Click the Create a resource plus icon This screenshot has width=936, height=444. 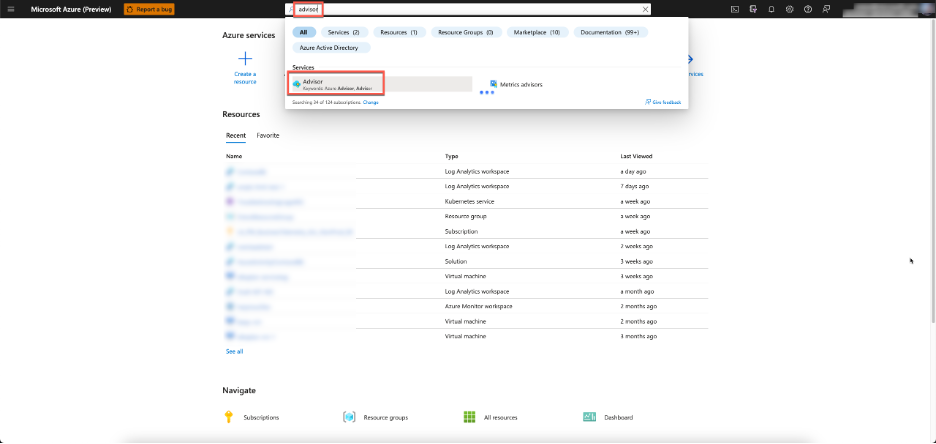click(245, 58)
